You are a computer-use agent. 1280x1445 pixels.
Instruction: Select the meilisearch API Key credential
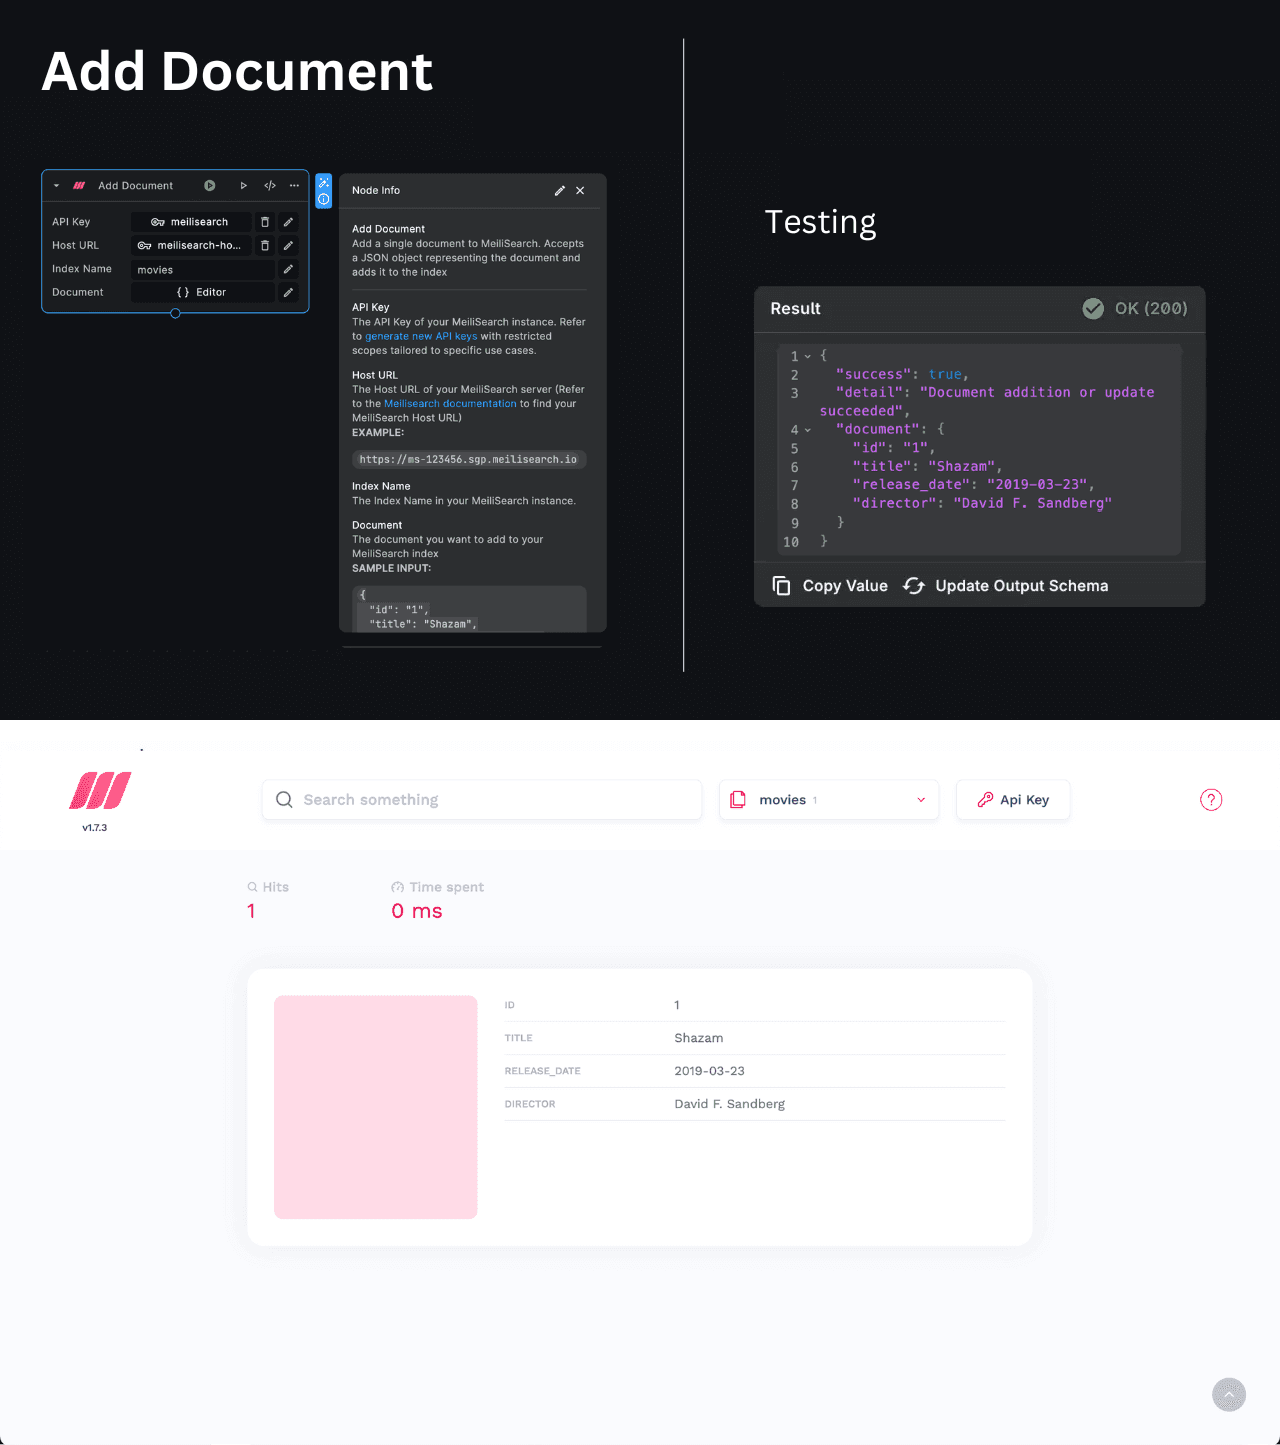click(191, 222)
